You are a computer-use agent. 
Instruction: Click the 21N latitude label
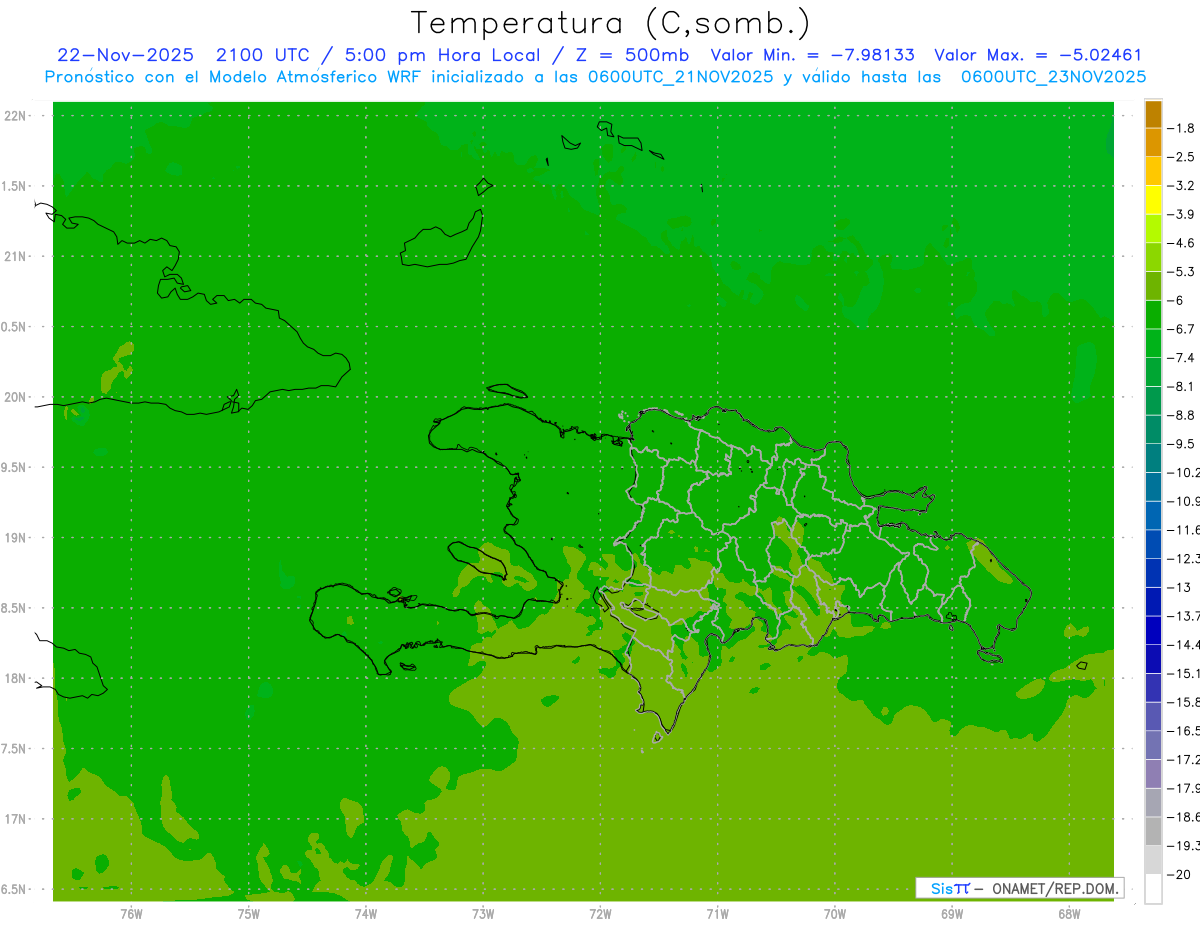pos(17,257)
